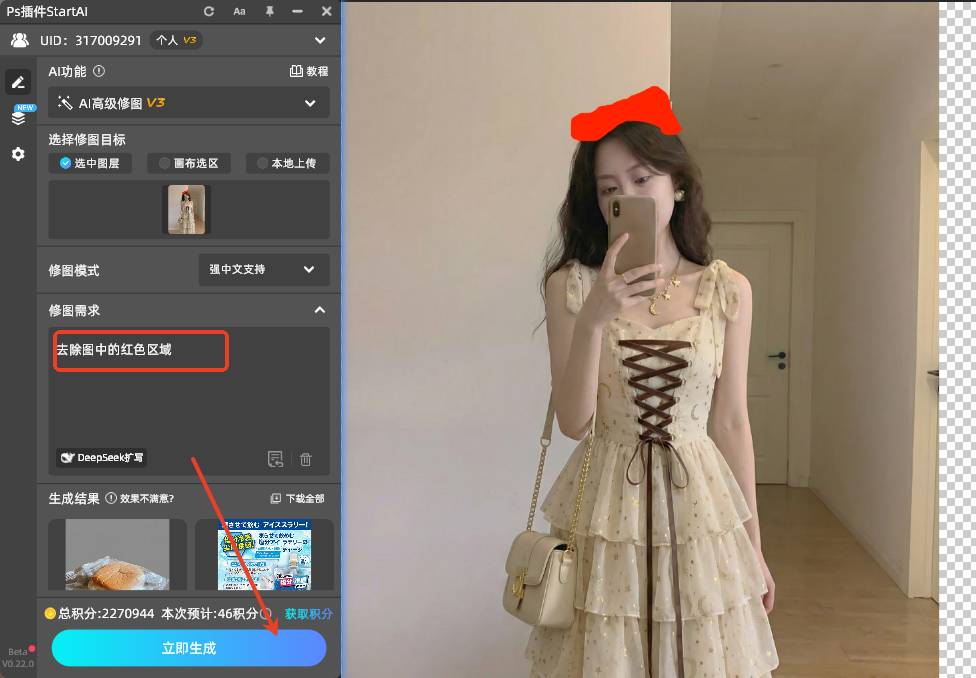
Task: Click the DeepSeek扩写 expand button
Action: (x=100, y=458)
